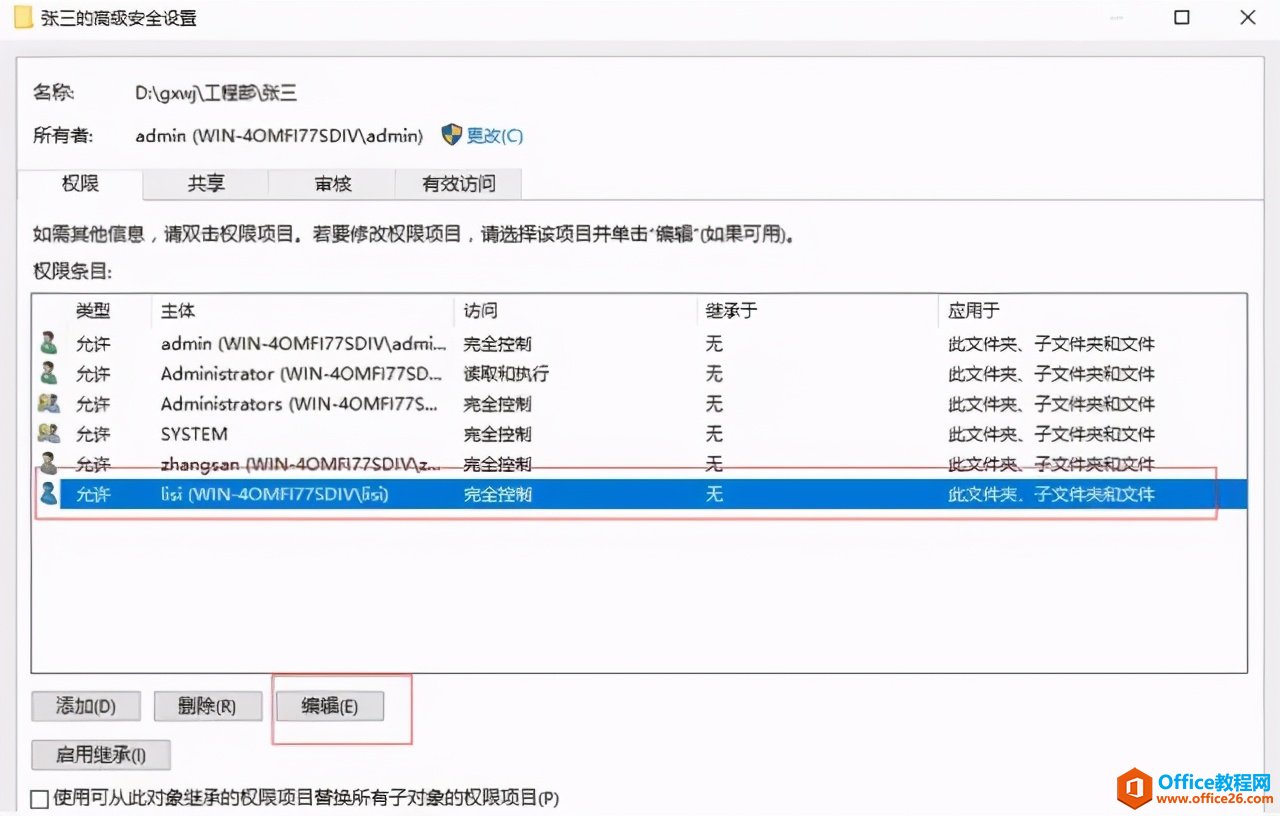Click the admin user icon in permission list
Image resolution: width=1280 pixels, height=816 pixels.
click(x=48, y=343)
